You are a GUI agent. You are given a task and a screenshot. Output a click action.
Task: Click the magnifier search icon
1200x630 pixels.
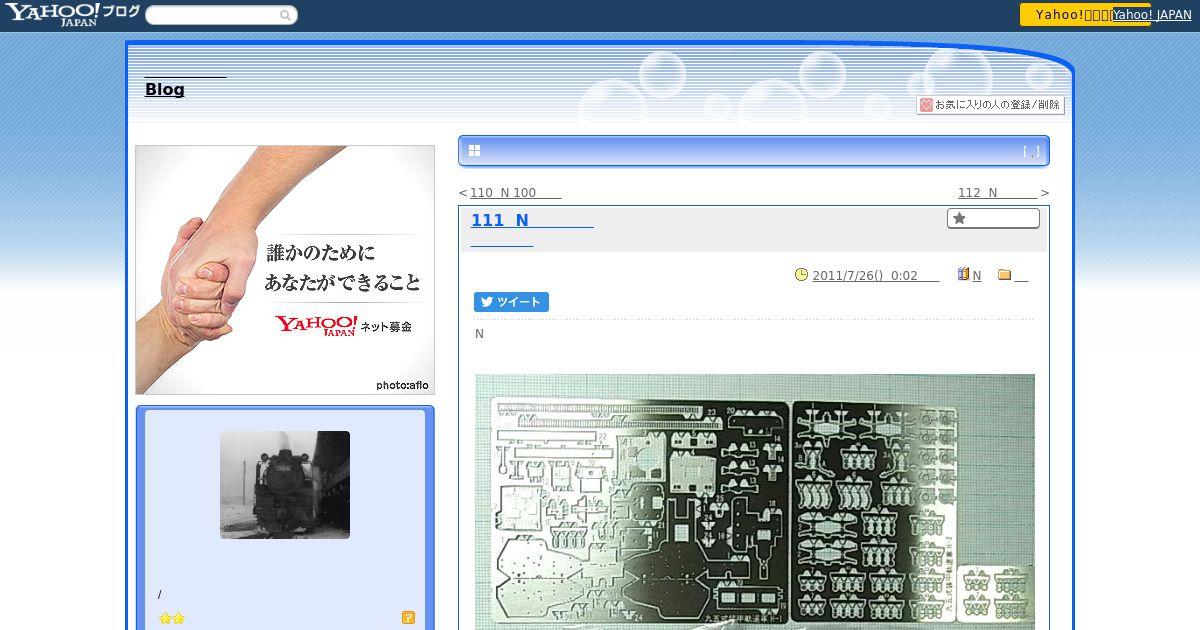tap(285, 15)
